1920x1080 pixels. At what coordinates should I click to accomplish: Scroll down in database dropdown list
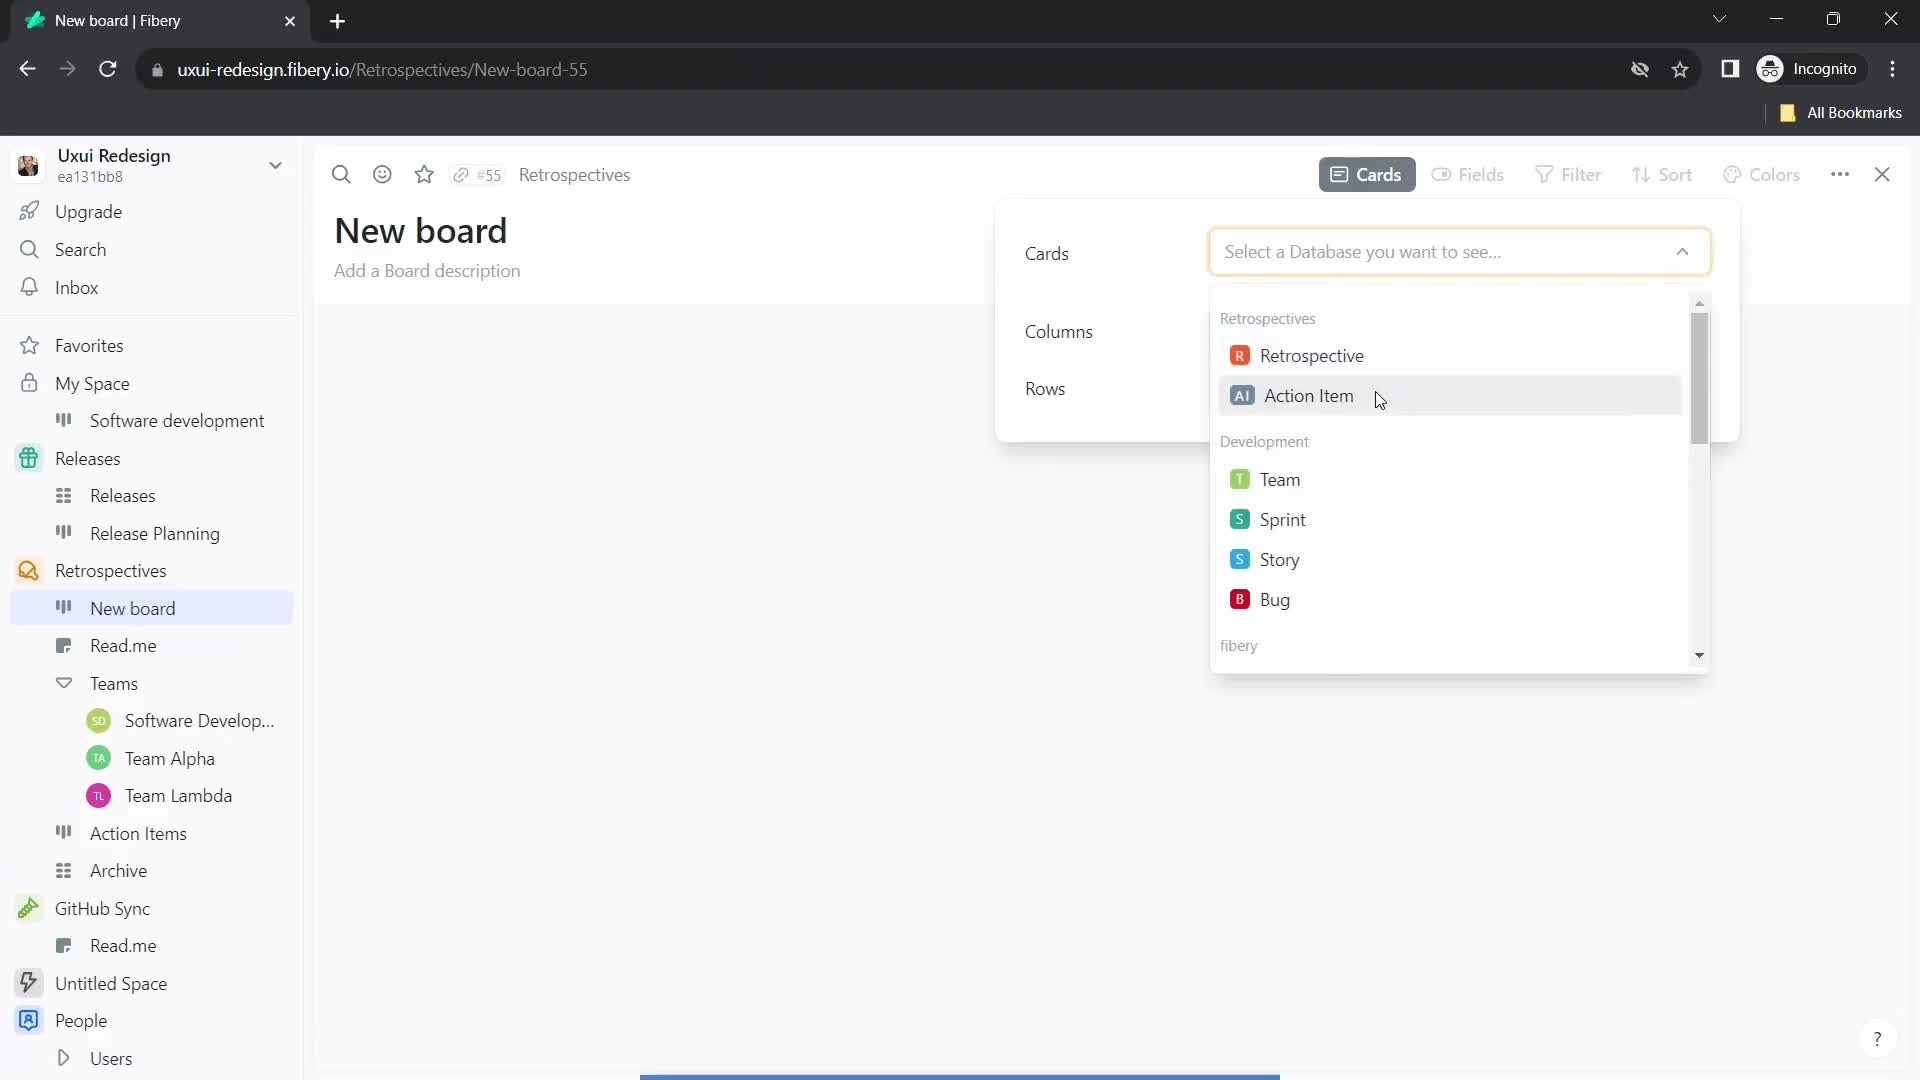pyautogui.click(x=1700, y=655)
